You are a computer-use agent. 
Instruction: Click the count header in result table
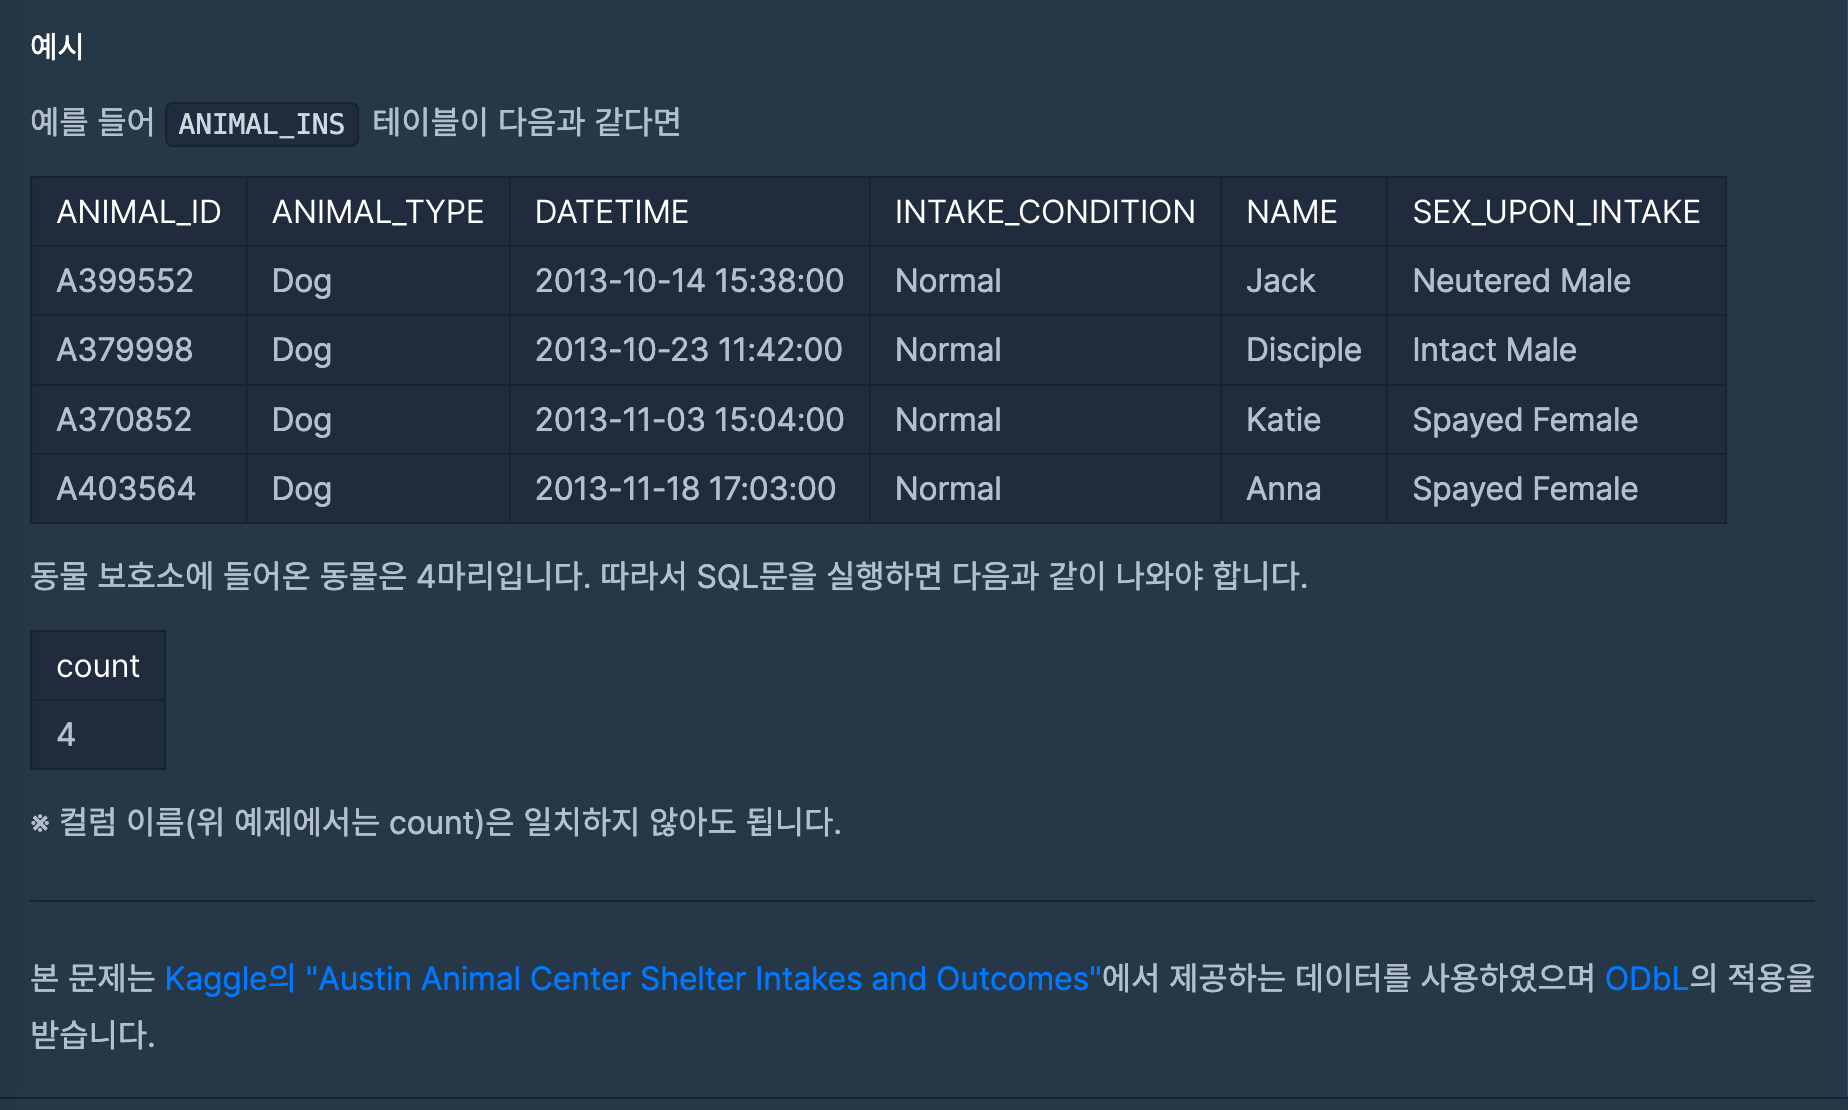coord(98,666)
